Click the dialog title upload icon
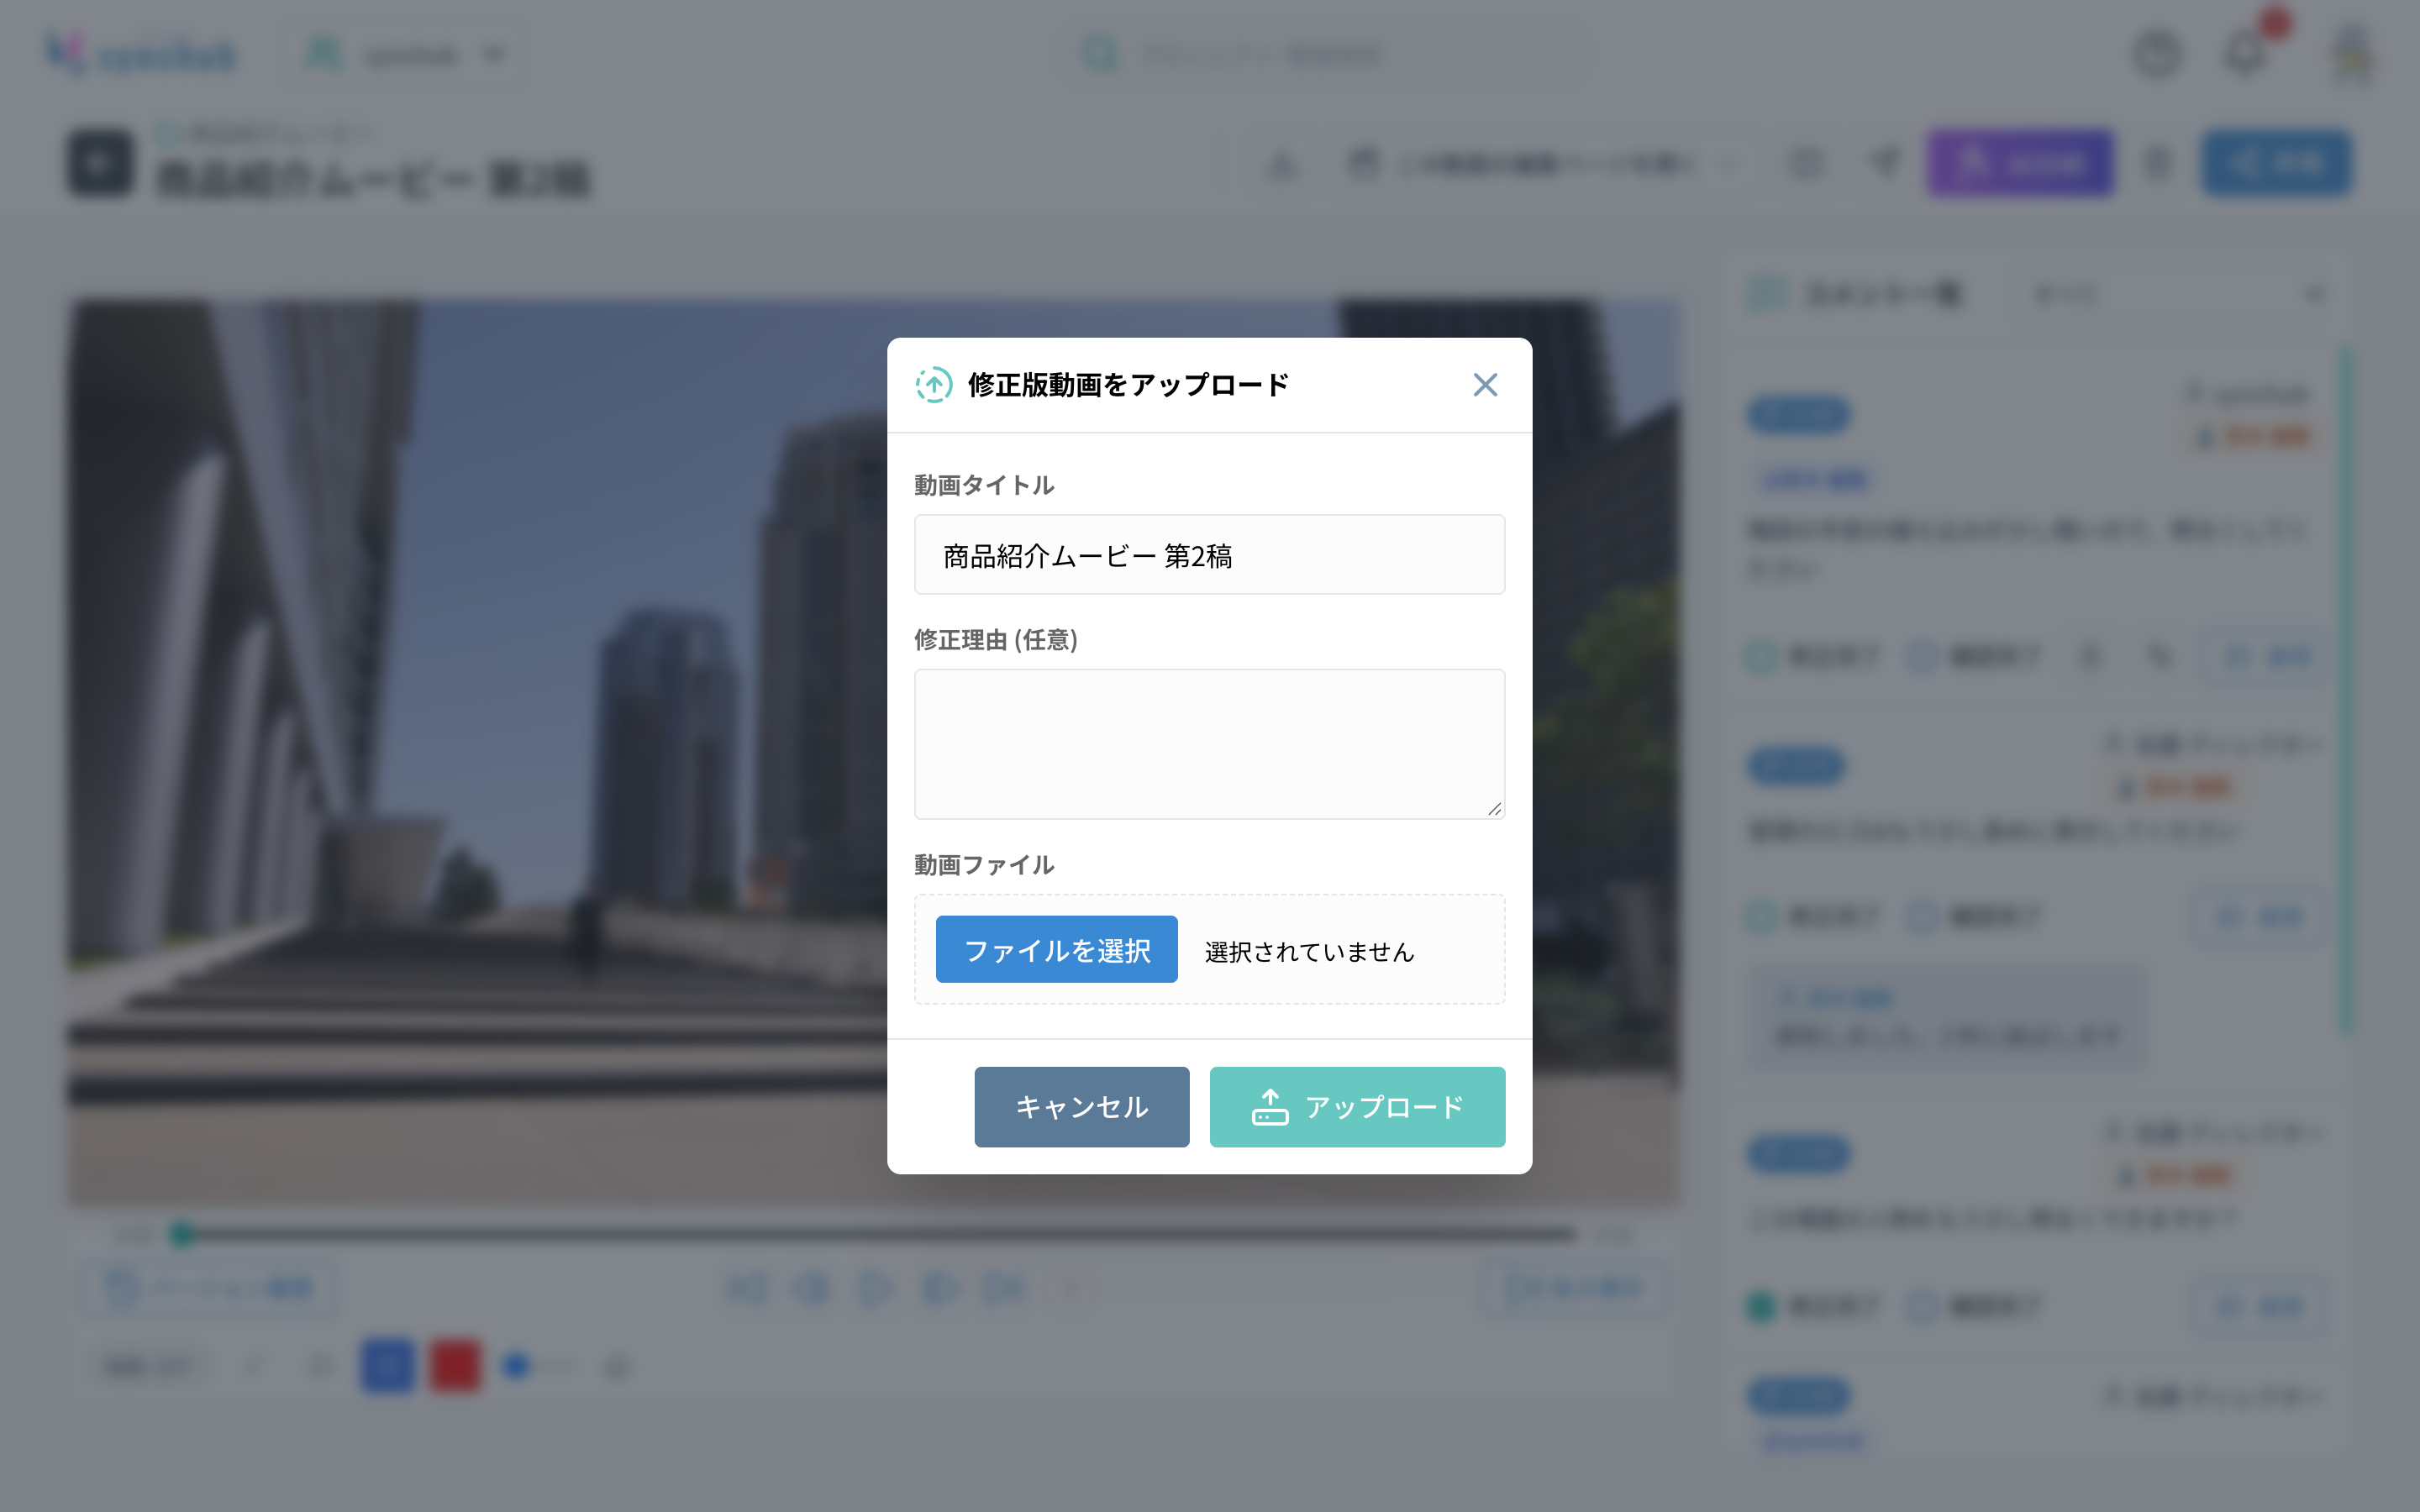The height and width of the screenshot is (1512, 2420). point(934,385)
